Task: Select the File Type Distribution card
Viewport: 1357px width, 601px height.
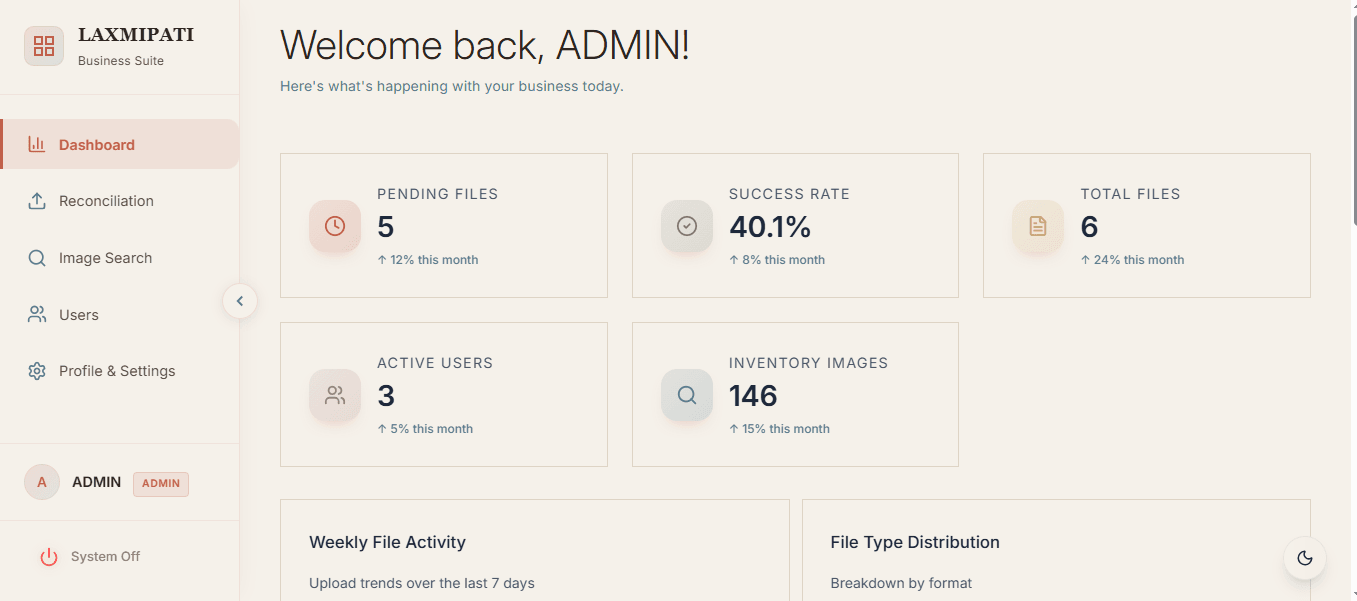Action: click(1056, 550)
